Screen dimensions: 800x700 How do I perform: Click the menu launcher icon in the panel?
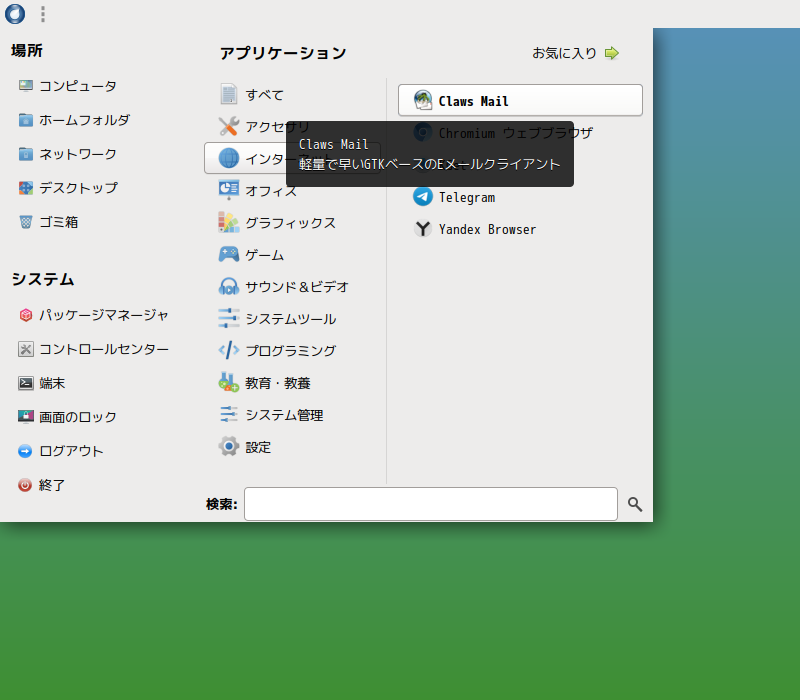point(15,14)
